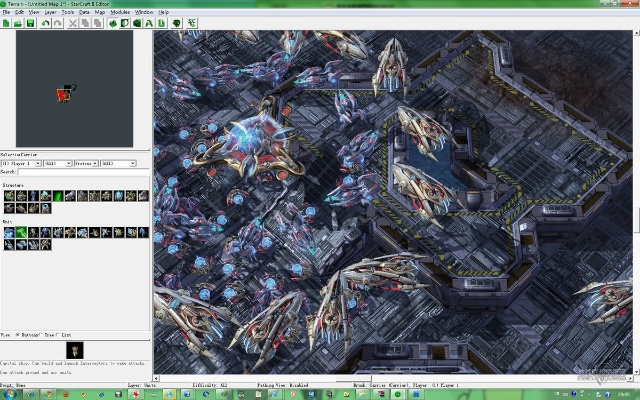Select the List view radio option
The height and width of the screenshot is (400, 640).
tap(59, 334)
